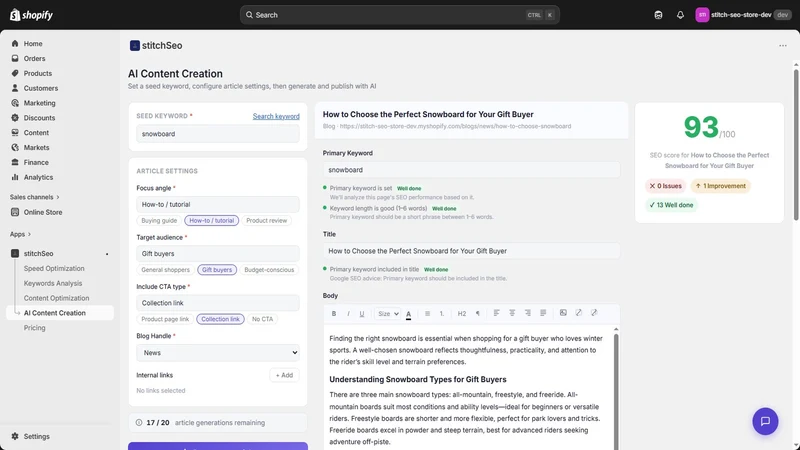Click the seed keyword input field
The height and width of the screenshot is (450, 800).
(218, 134)
